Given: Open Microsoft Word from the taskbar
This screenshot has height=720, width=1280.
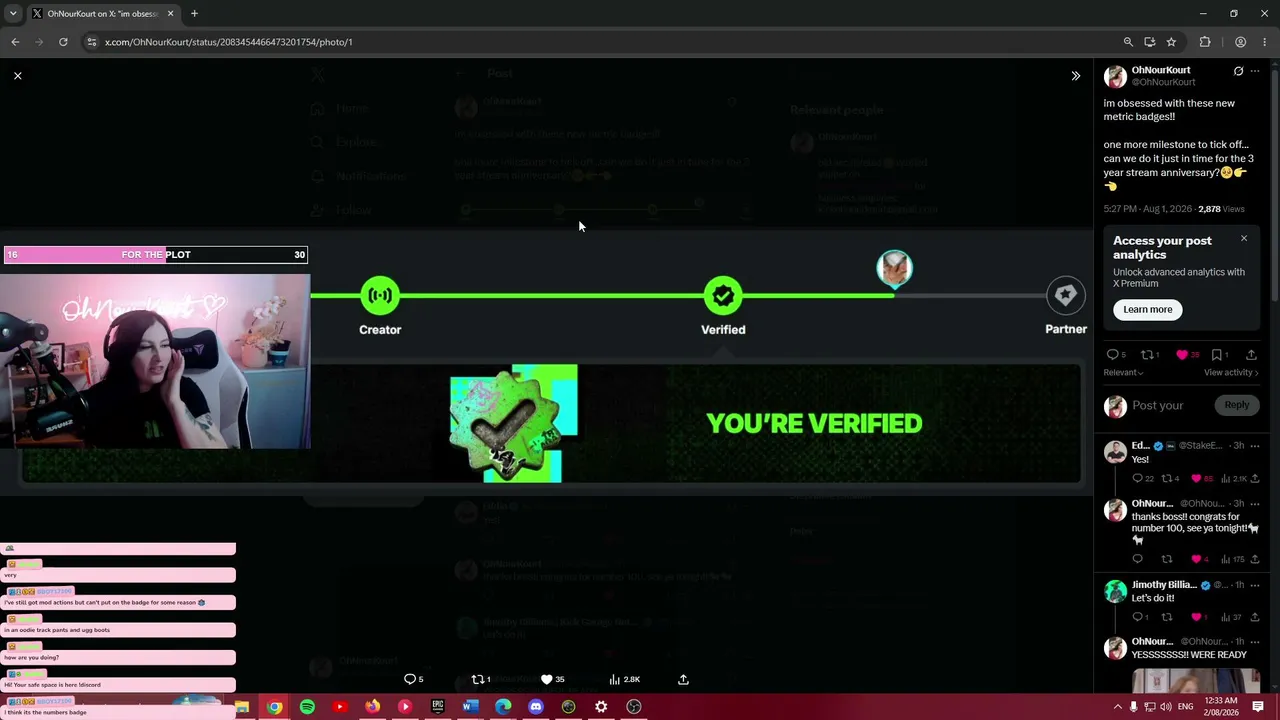Looking at the screenshot, I should 470,707.
